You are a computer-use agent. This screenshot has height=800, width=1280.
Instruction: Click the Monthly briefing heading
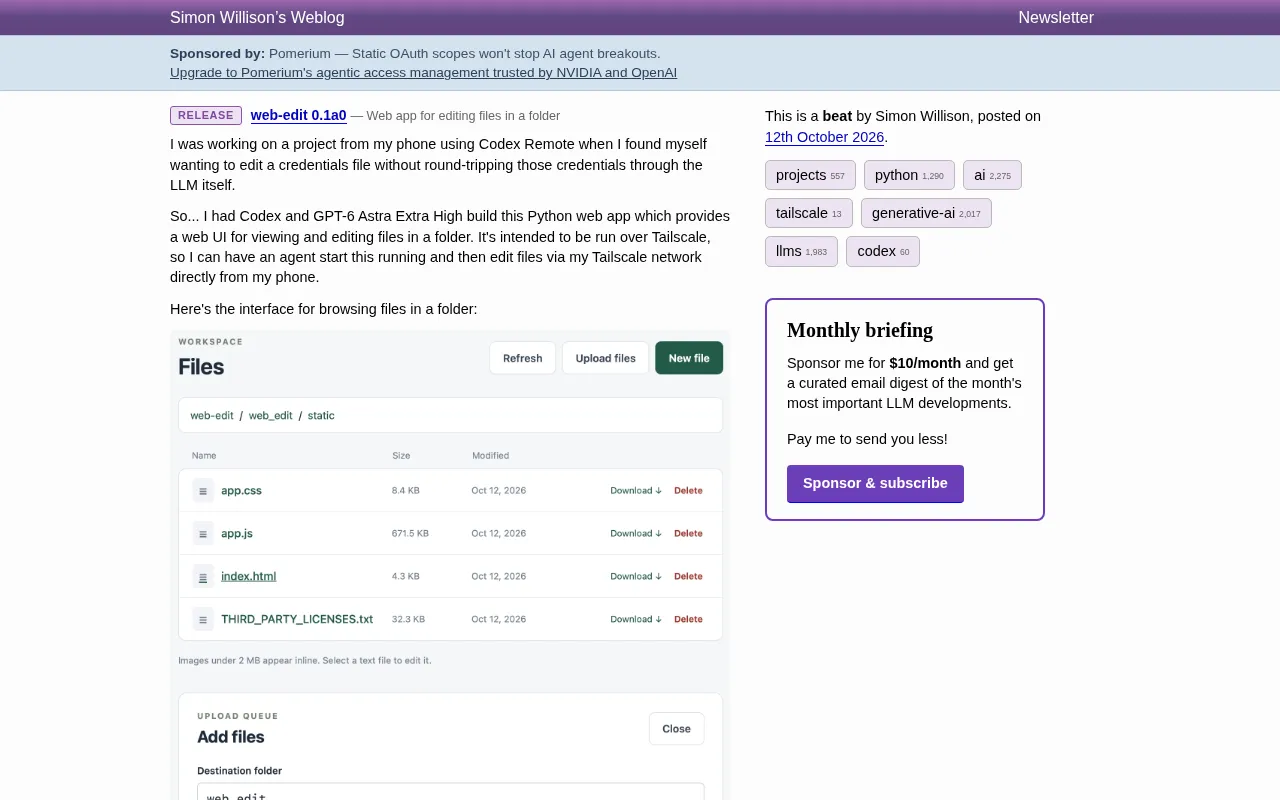(x=860, y=331)
